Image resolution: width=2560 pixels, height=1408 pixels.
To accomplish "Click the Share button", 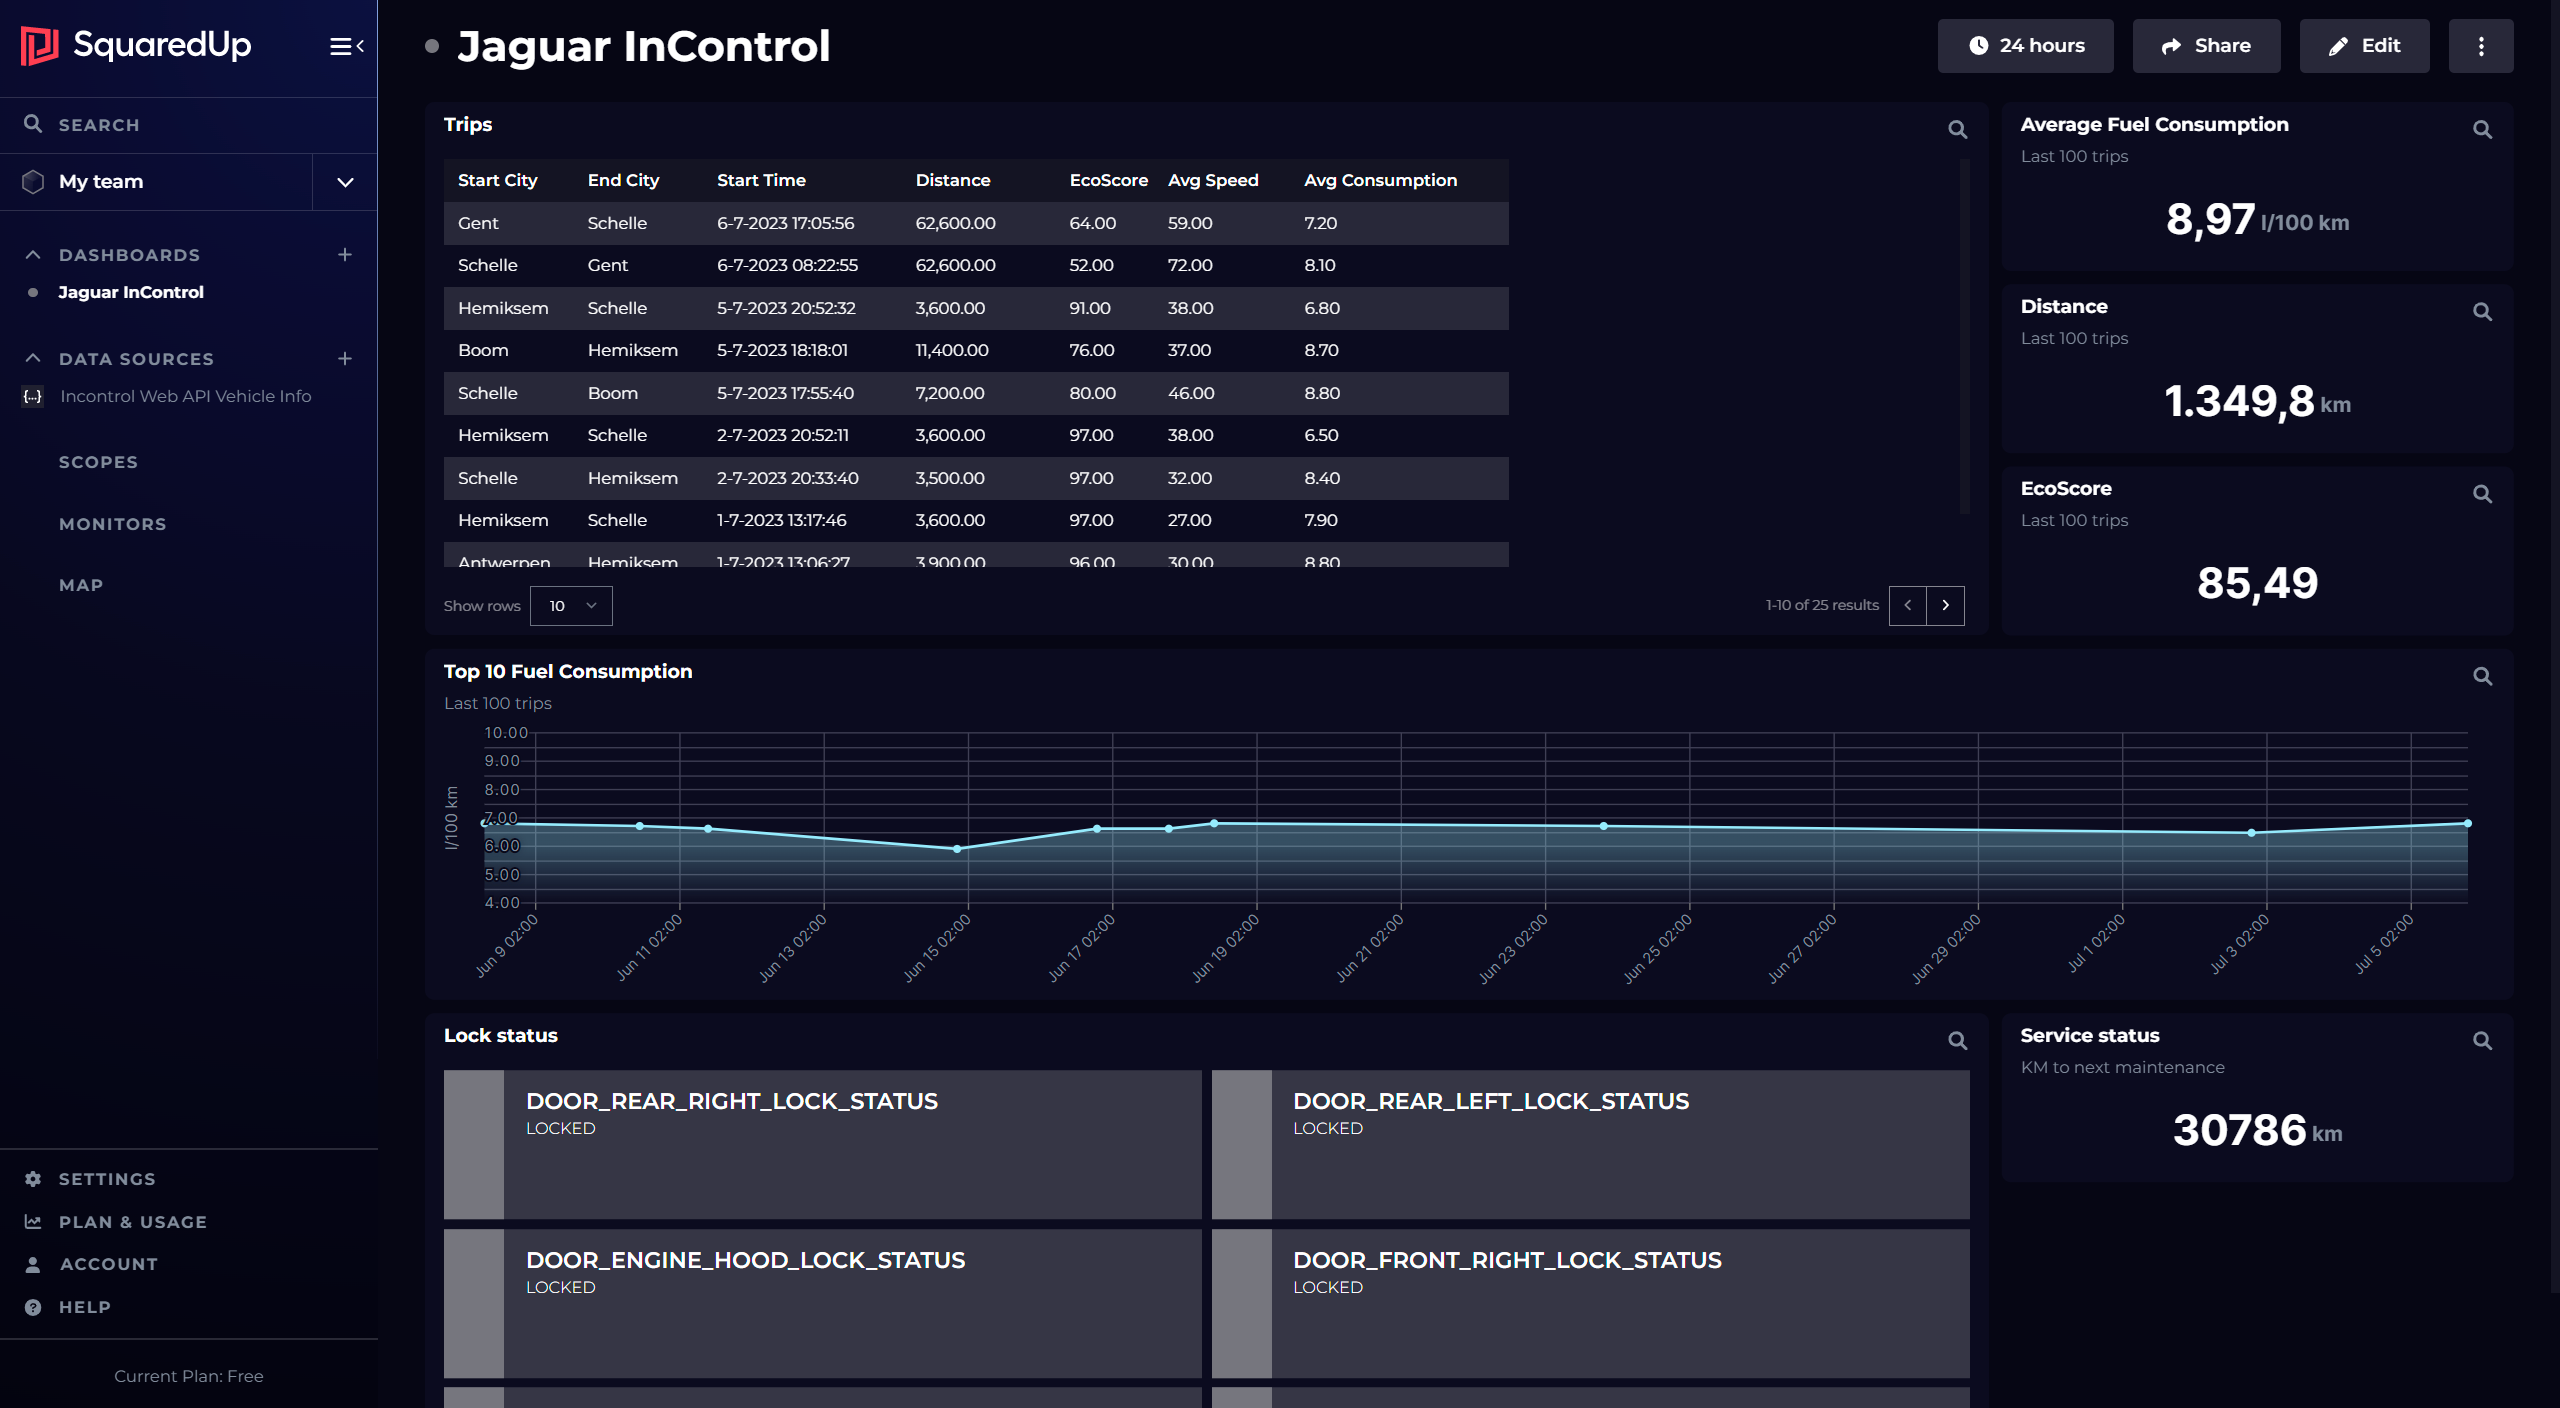I will coord(2206,45).
